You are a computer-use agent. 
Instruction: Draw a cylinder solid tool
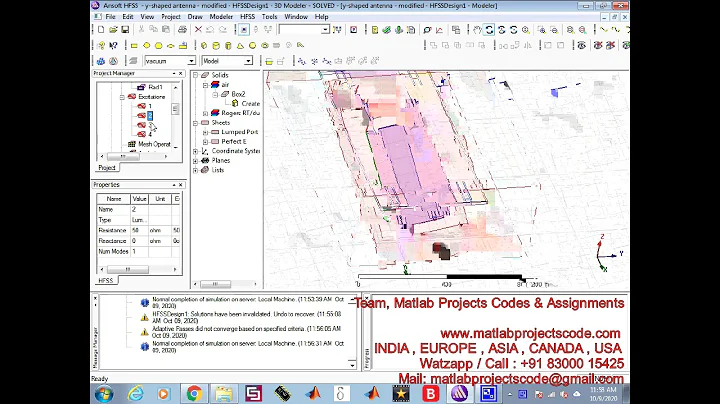(216, 45)
